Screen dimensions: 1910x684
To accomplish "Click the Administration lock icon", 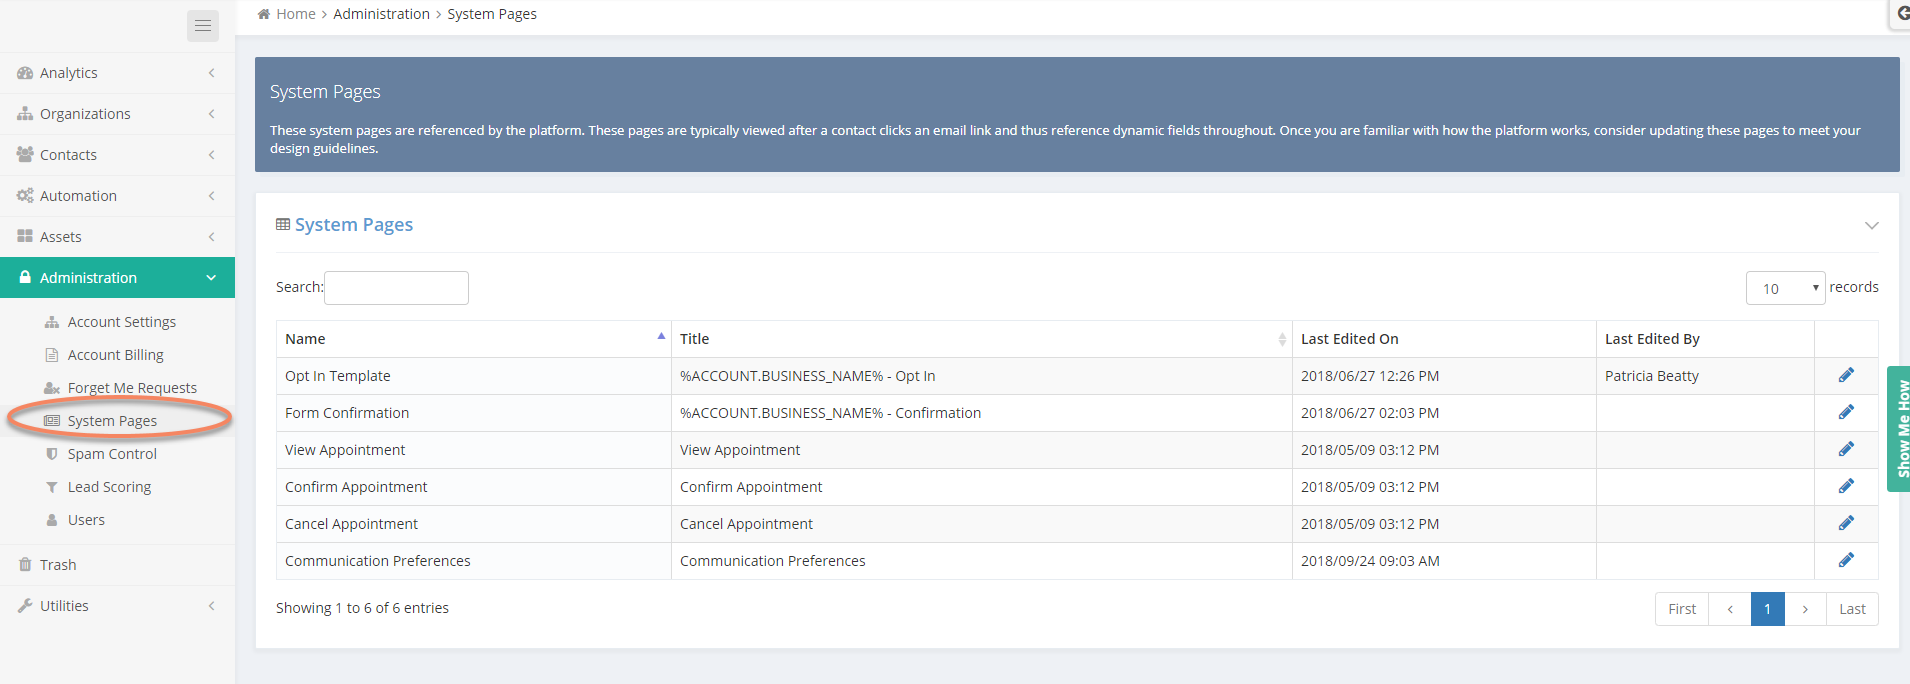I will click(x=25, y=277).
